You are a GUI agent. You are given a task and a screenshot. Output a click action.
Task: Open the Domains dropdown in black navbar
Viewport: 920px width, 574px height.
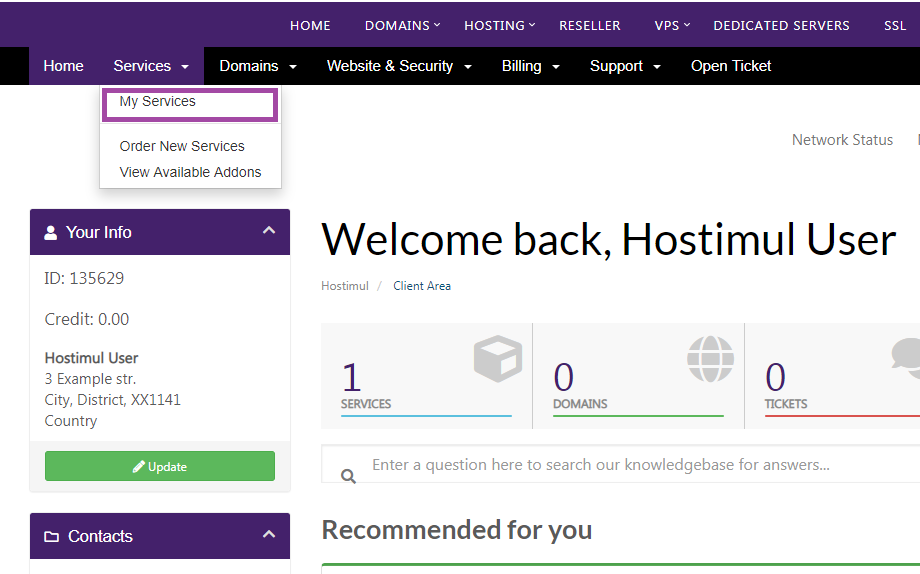(258, 66)
